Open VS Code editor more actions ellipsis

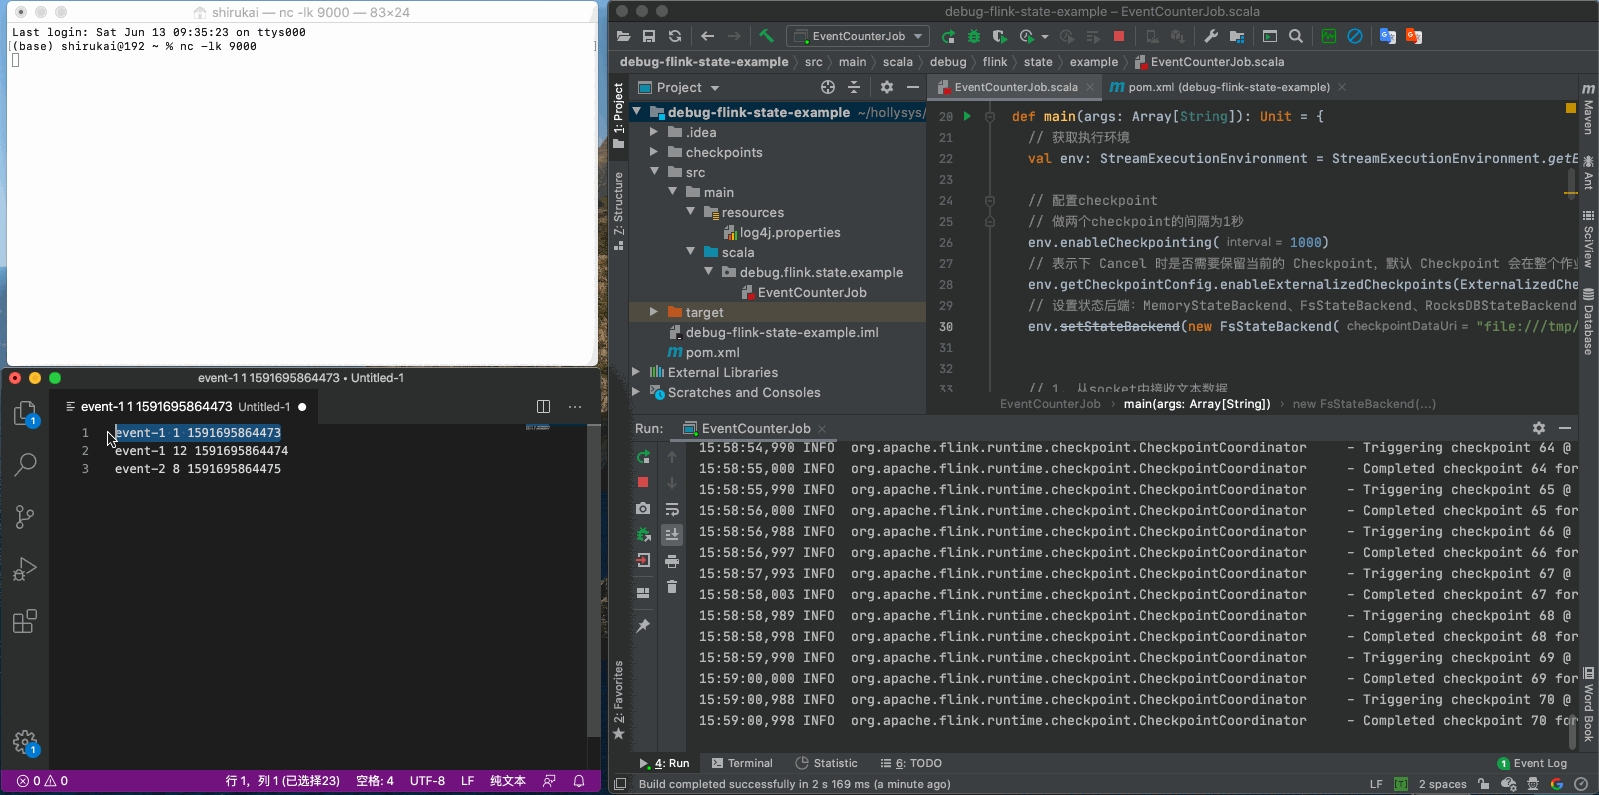575,406
